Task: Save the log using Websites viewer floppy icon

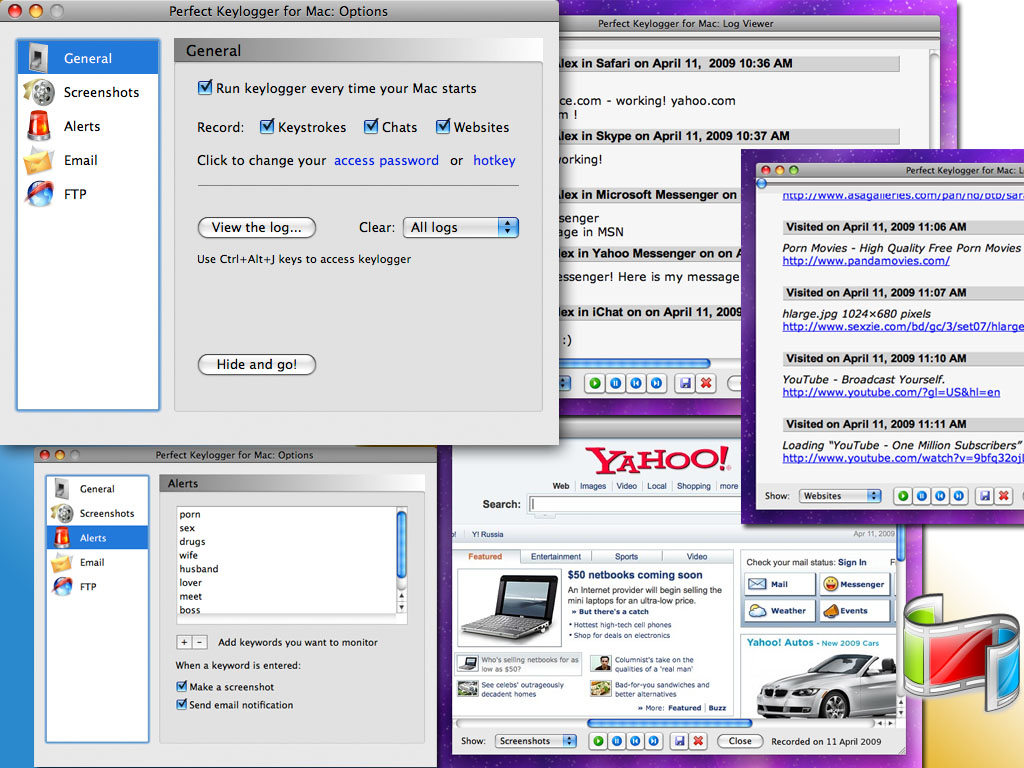Action: coord(985,496)
